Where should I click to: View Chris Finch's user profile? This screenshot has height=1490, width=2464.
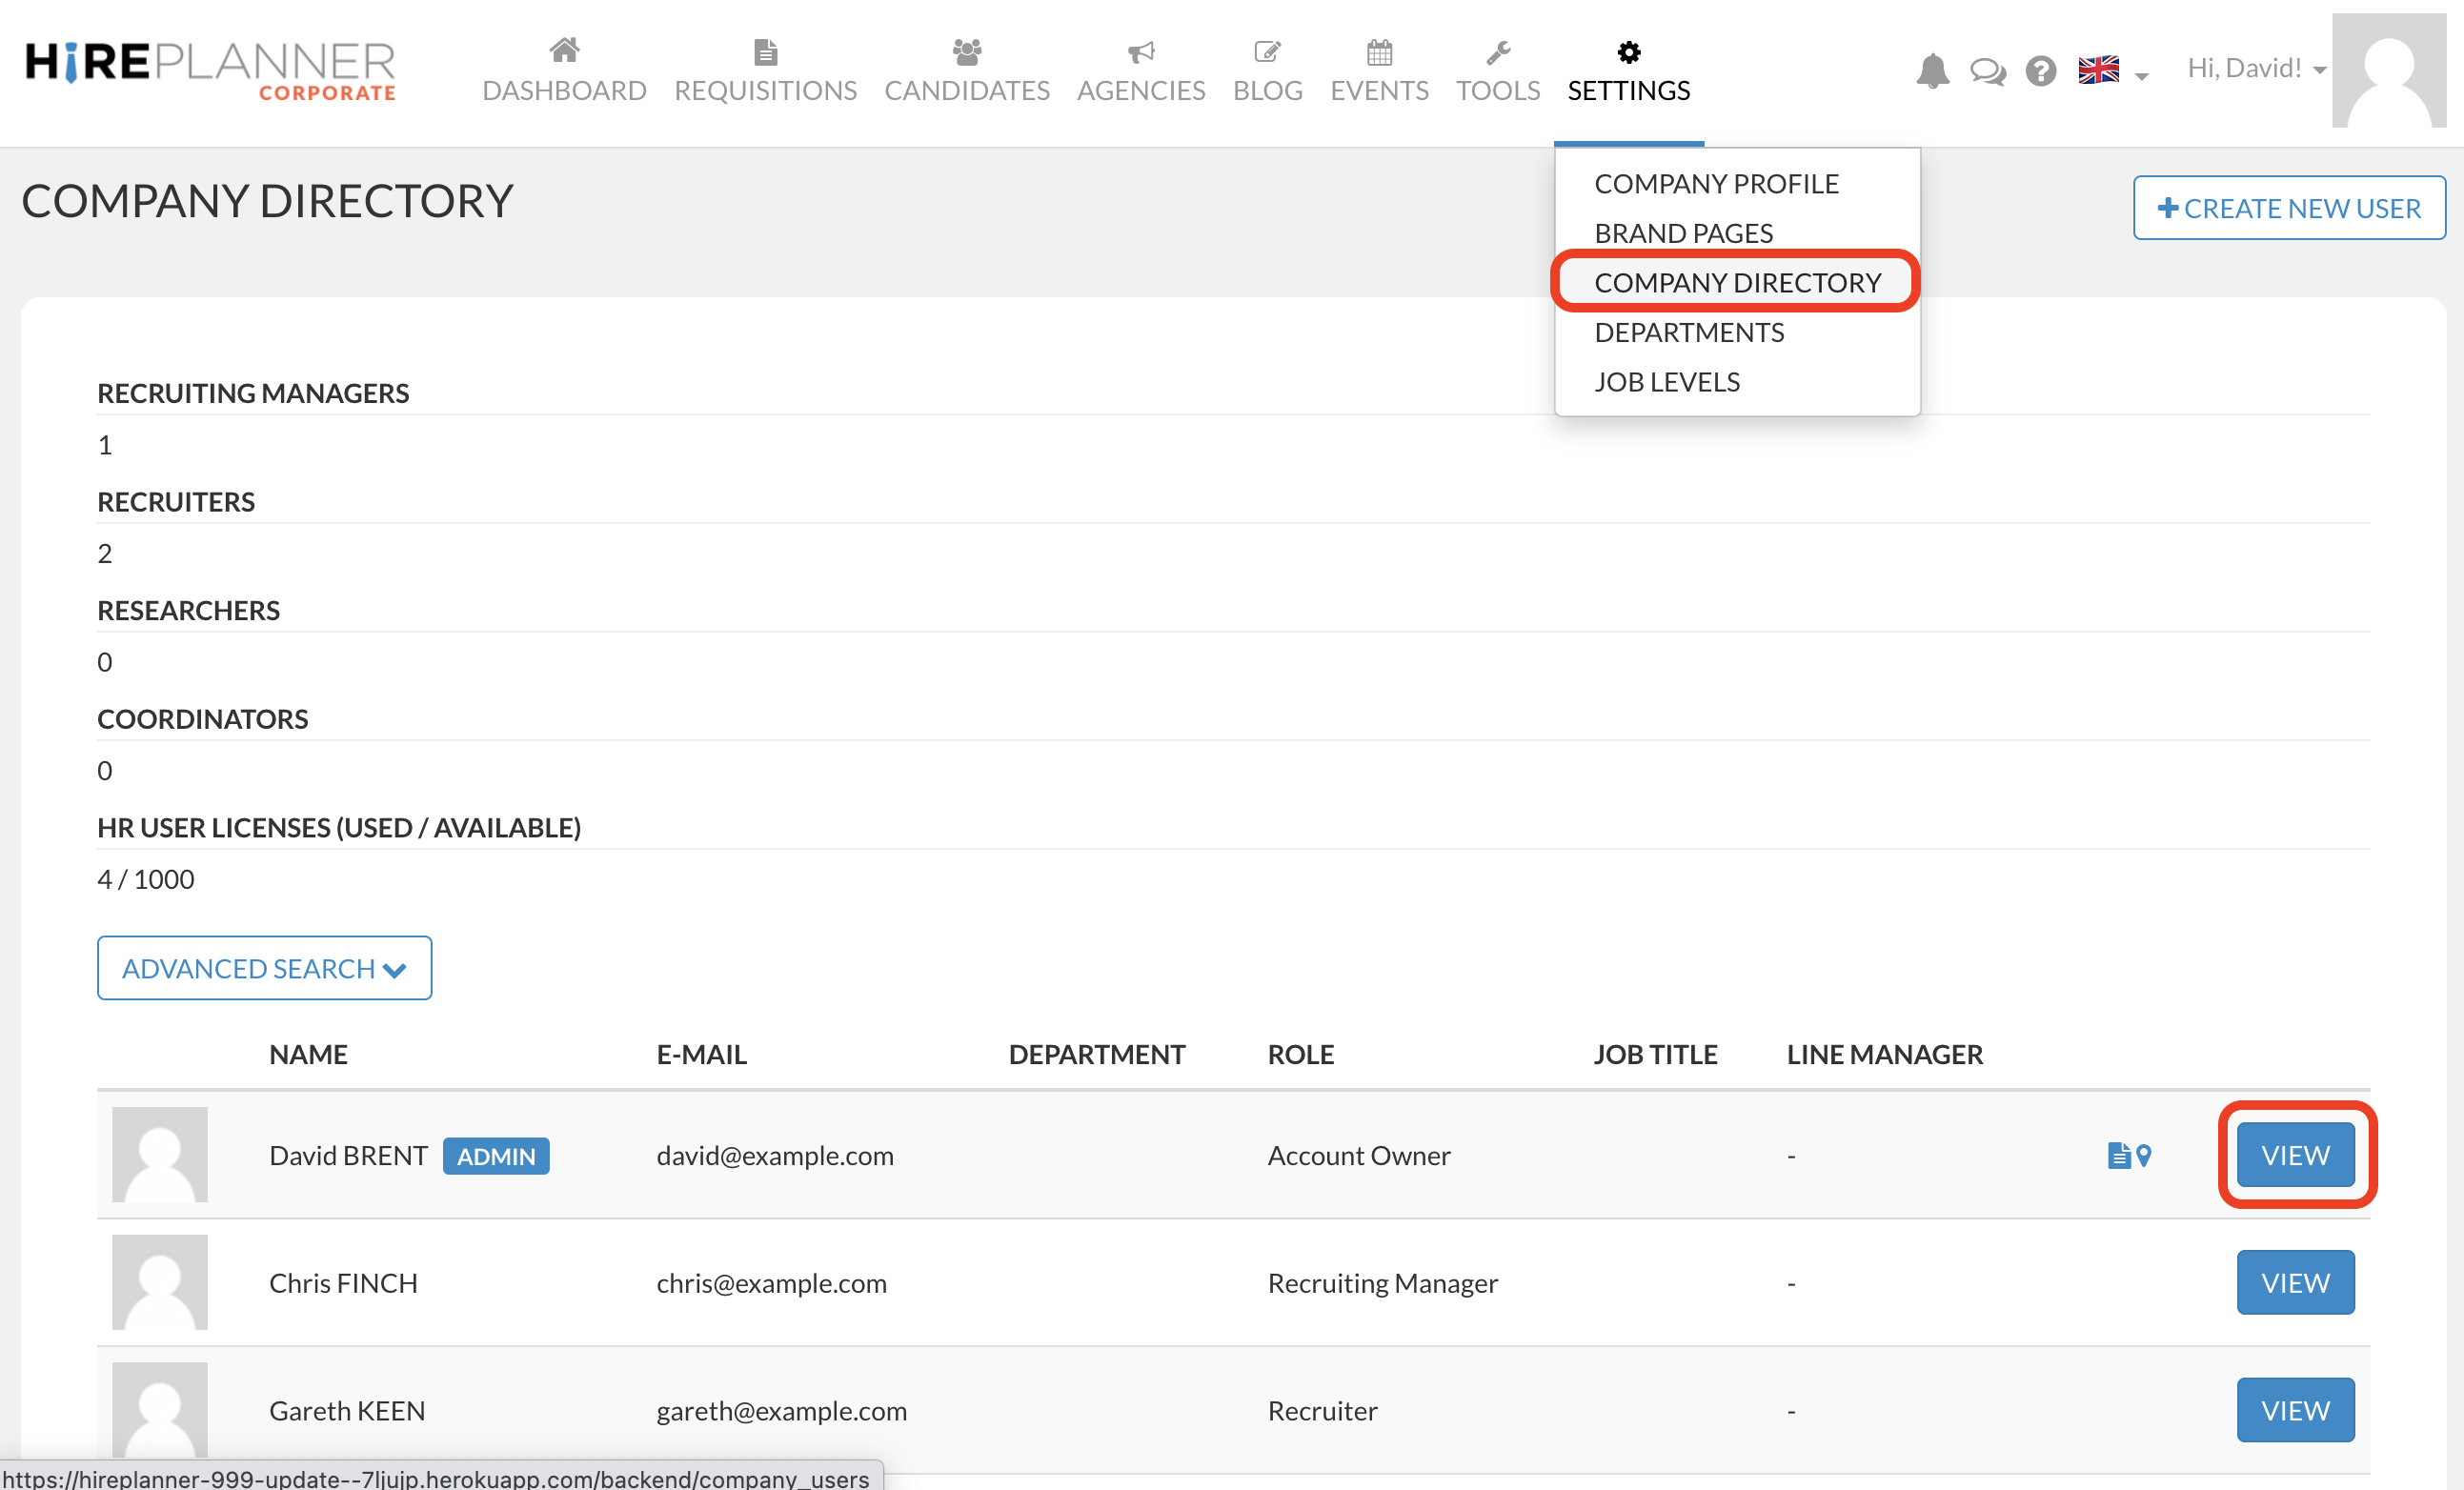click(x=2295, y=1282)
